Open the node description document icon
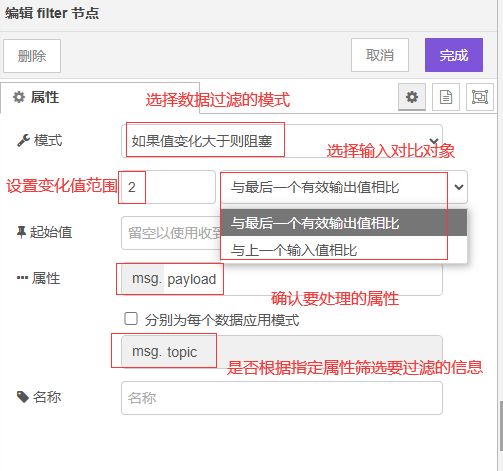 tap(446, 97)
